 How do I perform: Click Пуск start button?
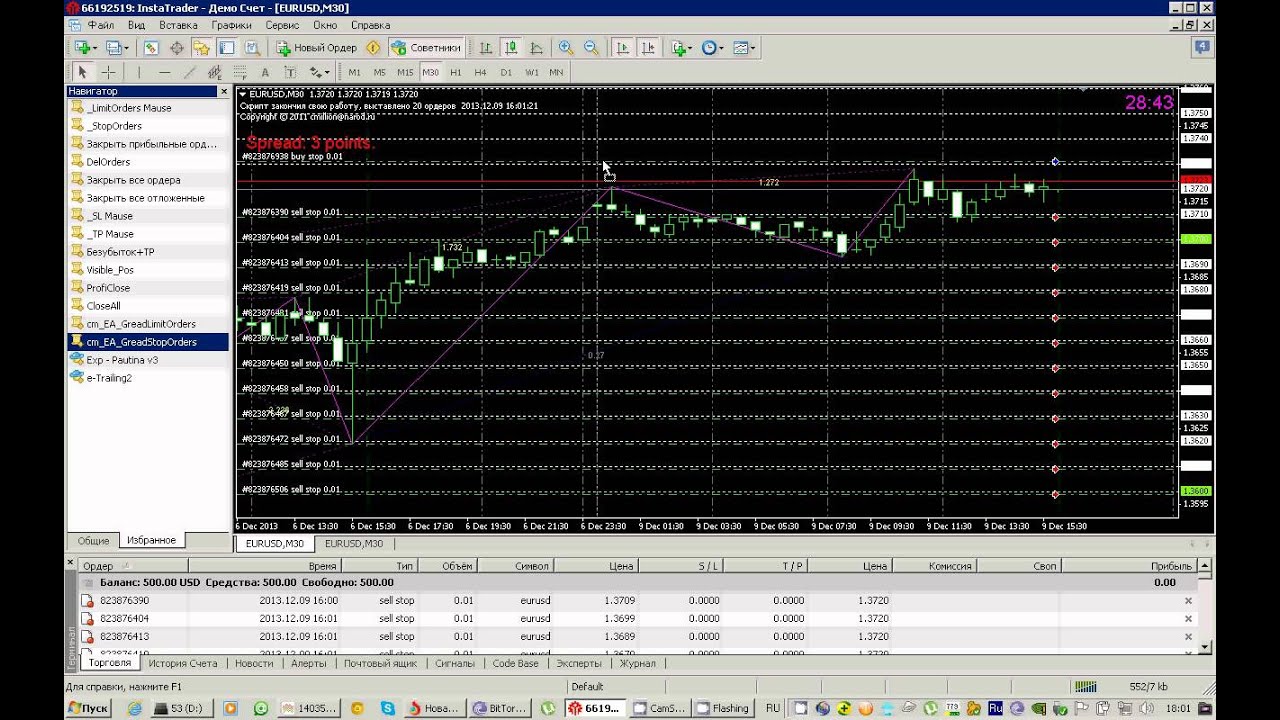coord(89,708)
